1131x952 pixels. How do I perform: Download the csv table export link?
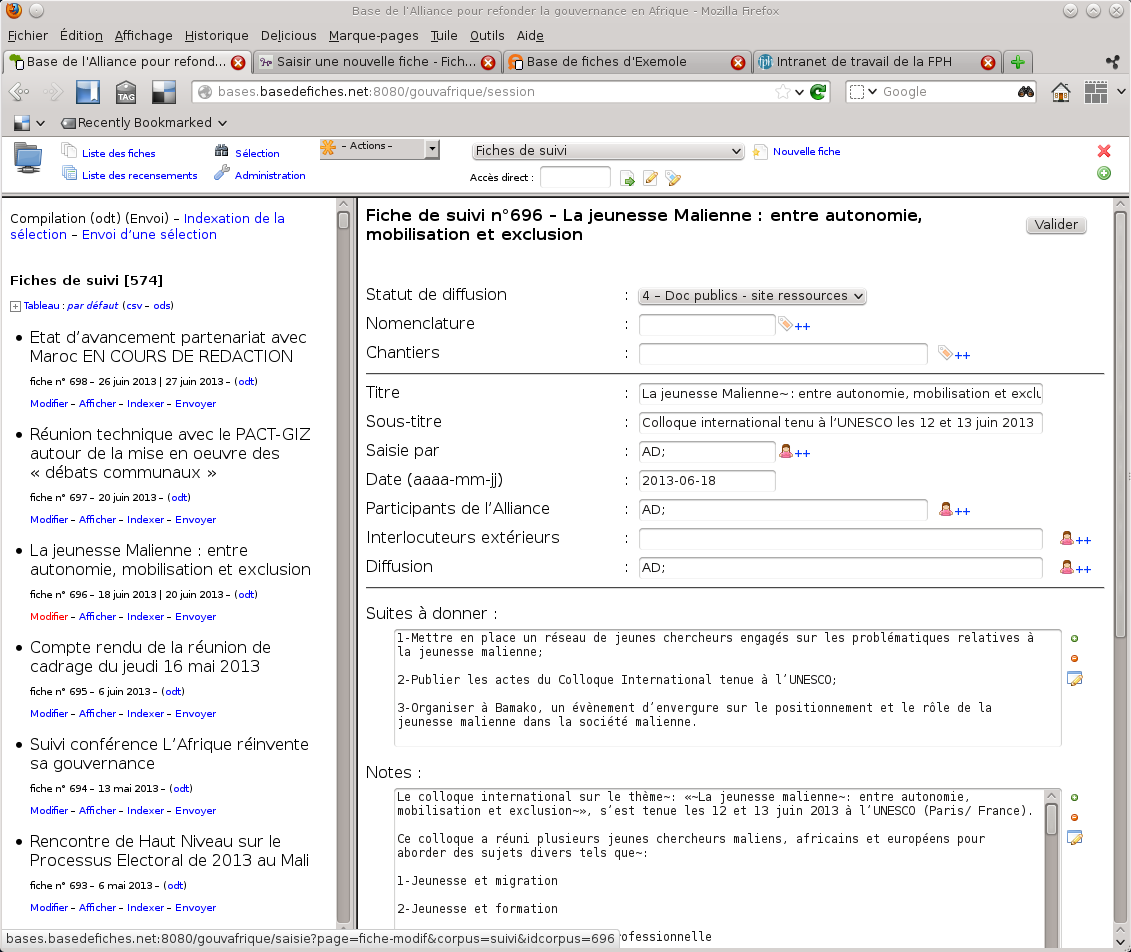[134, 306]
